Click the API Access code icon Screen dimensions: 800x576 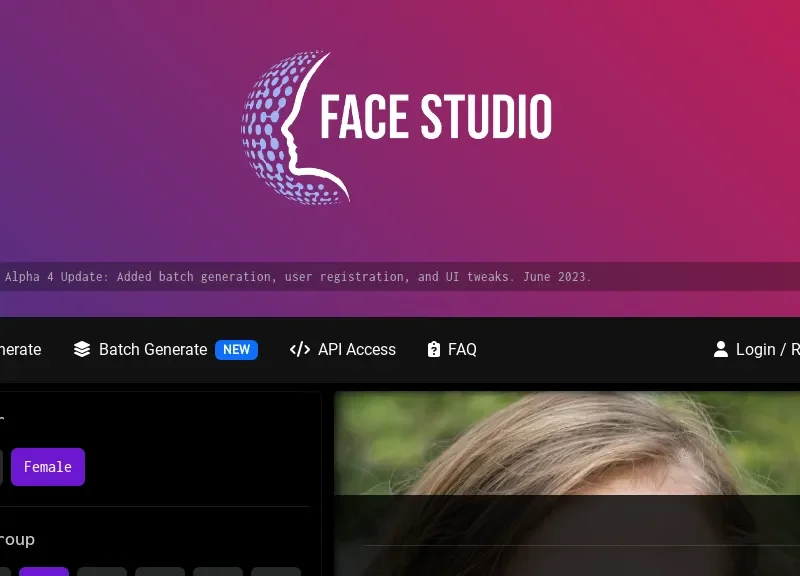click(300, 349)
